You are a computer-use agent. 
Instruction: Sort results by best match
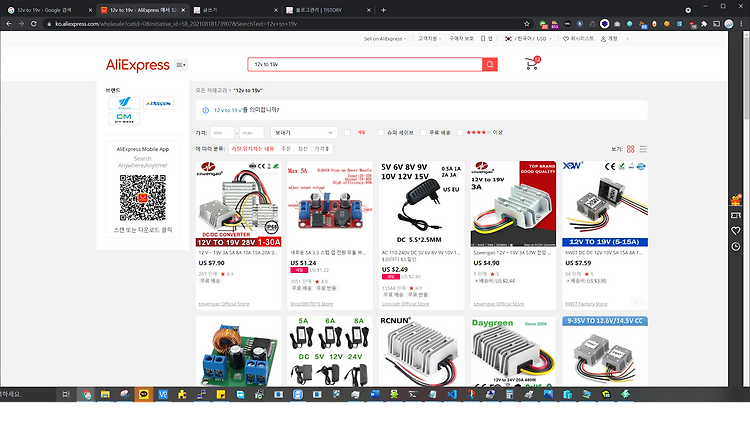(x=253, y=149)
